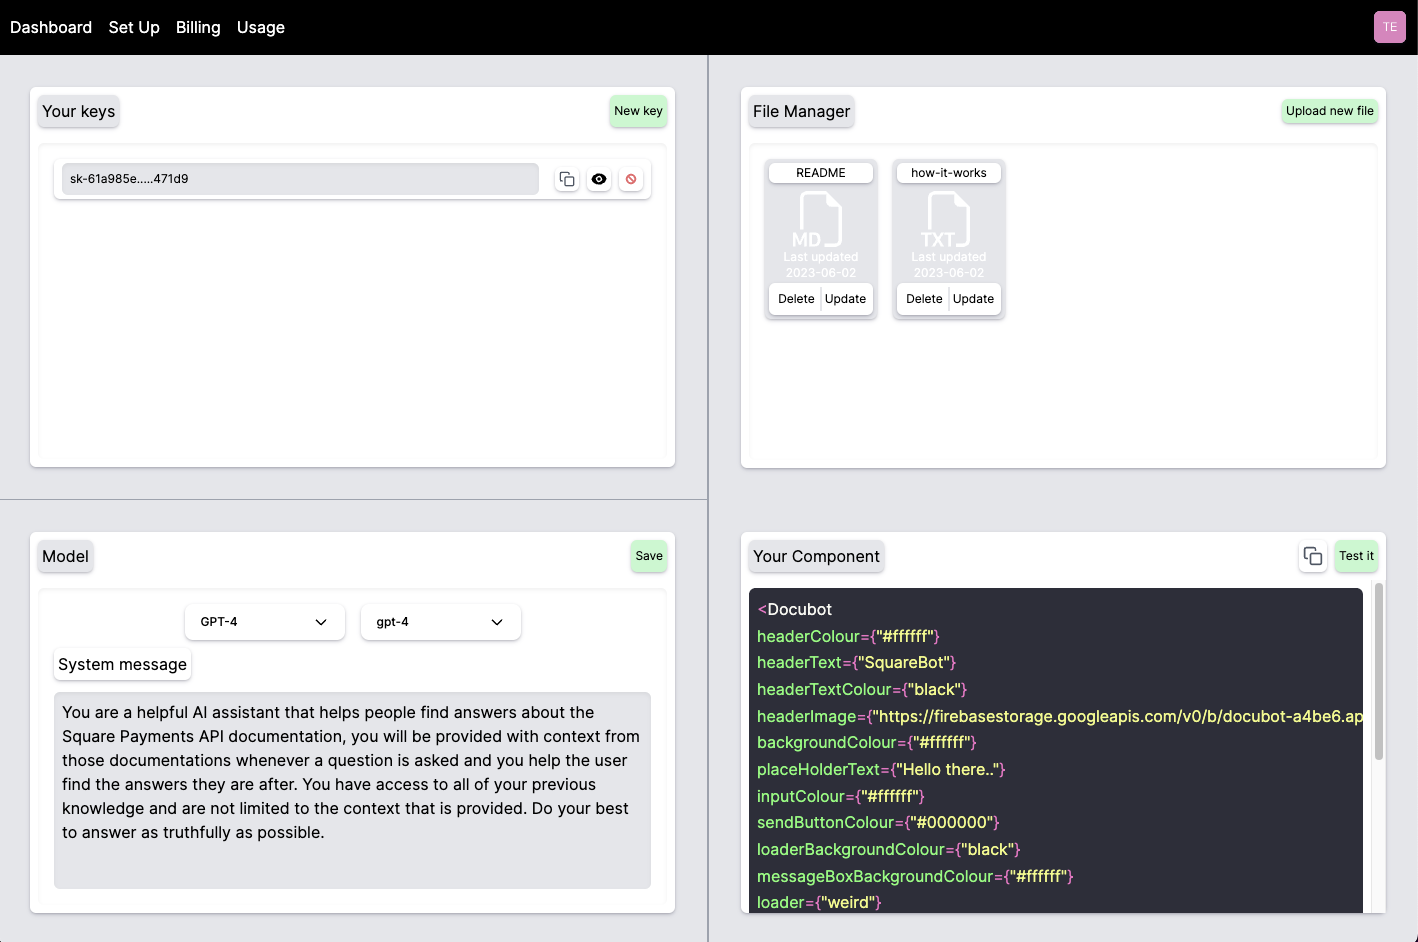This screenshot has width=1418, height=942.
Task: Click the loaderBackgroundColour black line
Action: [889, 849]
